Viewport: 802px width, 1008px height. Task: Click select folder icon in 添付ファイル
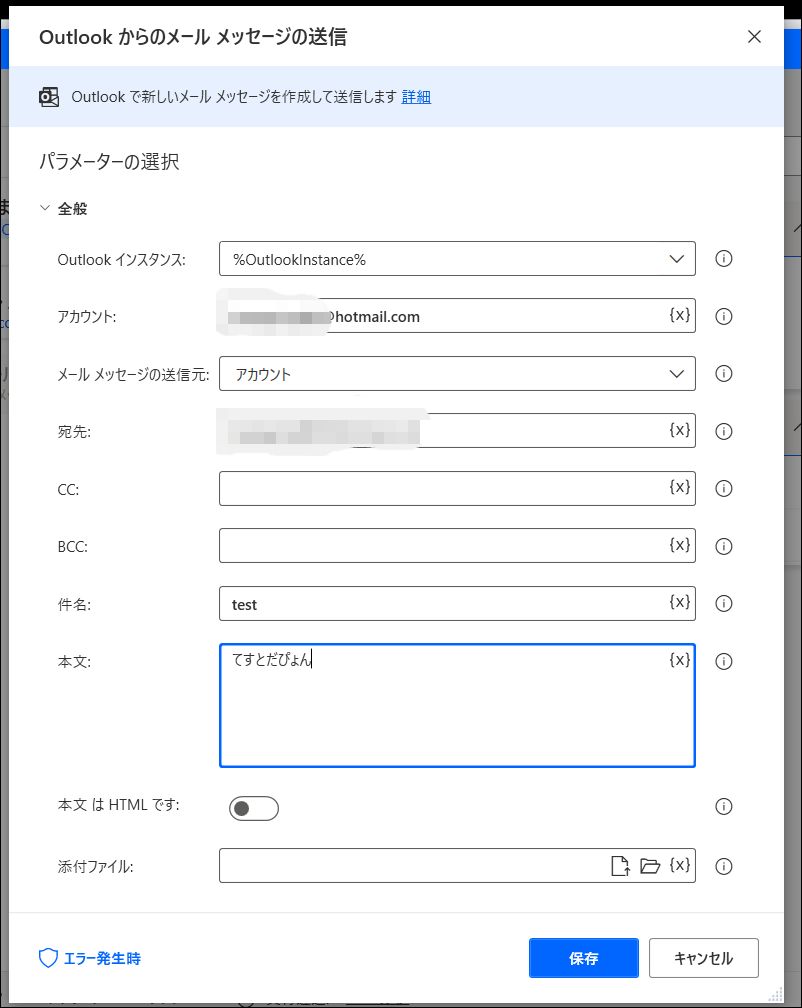click(x=650, y=866)
